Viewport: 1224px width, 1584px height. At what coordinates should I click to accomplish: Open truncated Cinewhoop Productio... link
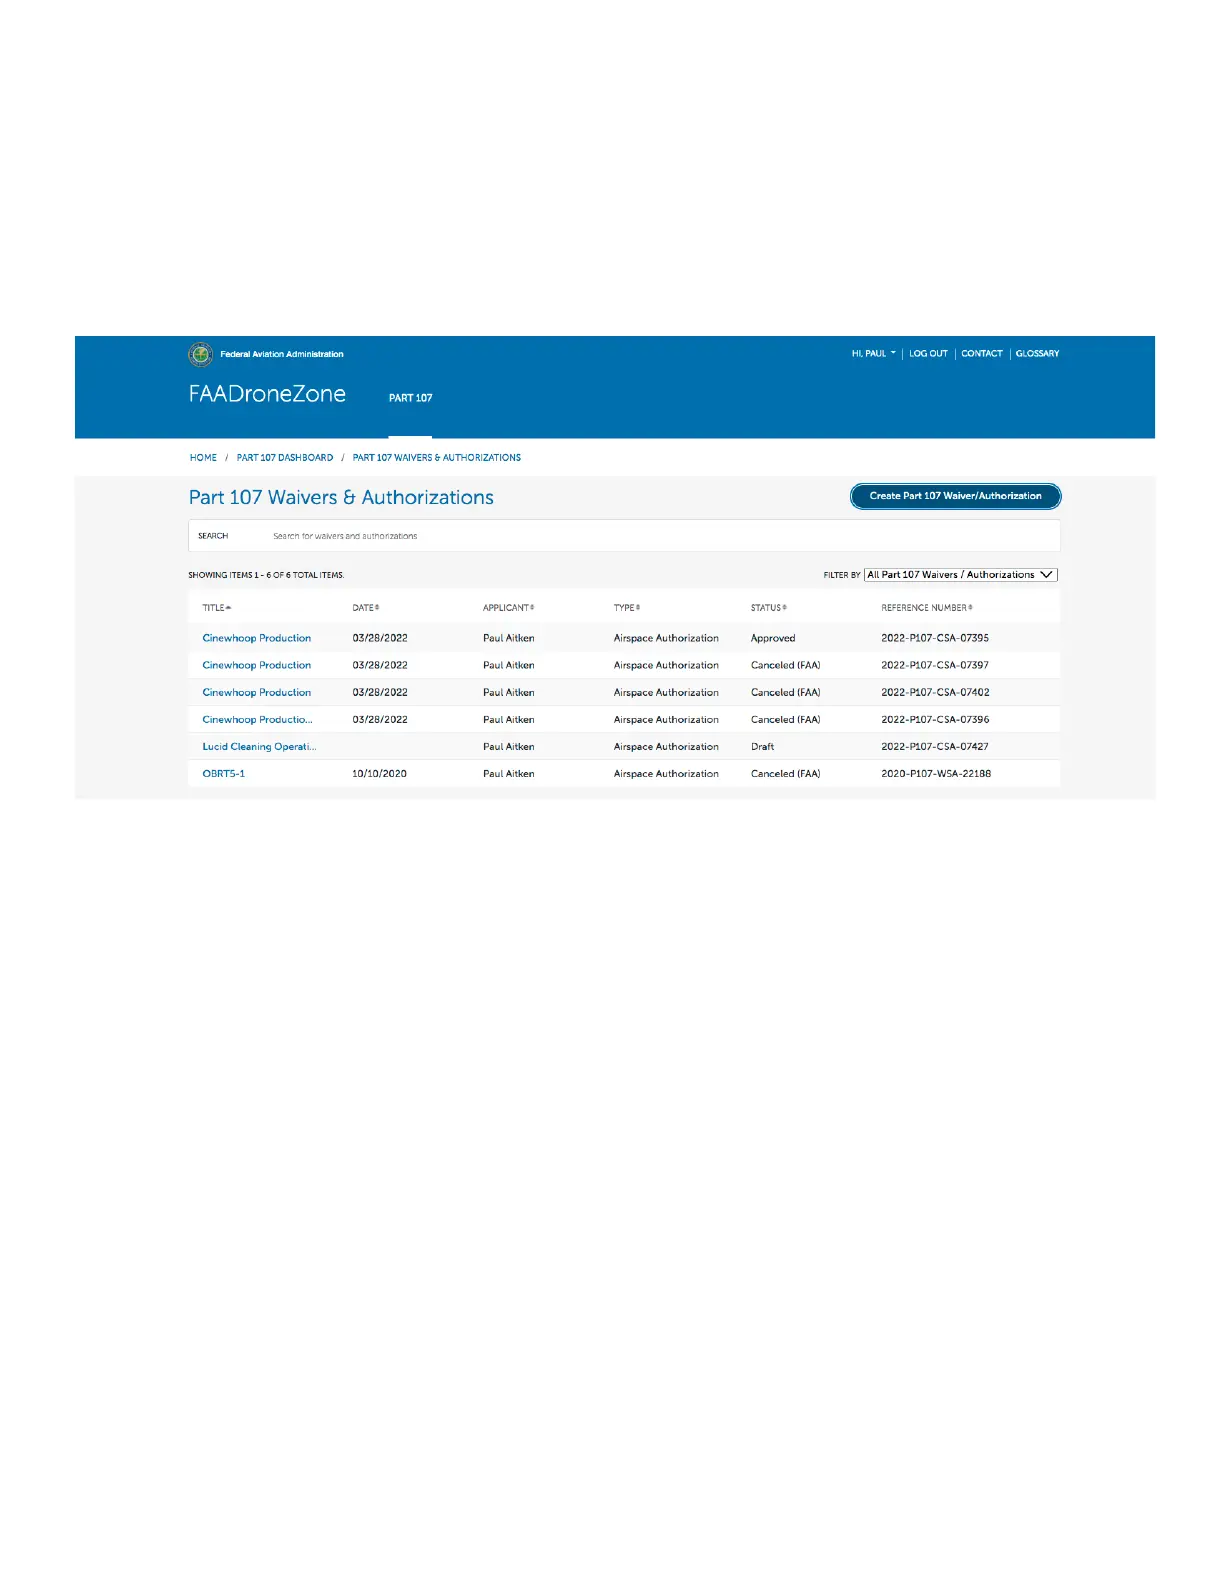(257, 719)
